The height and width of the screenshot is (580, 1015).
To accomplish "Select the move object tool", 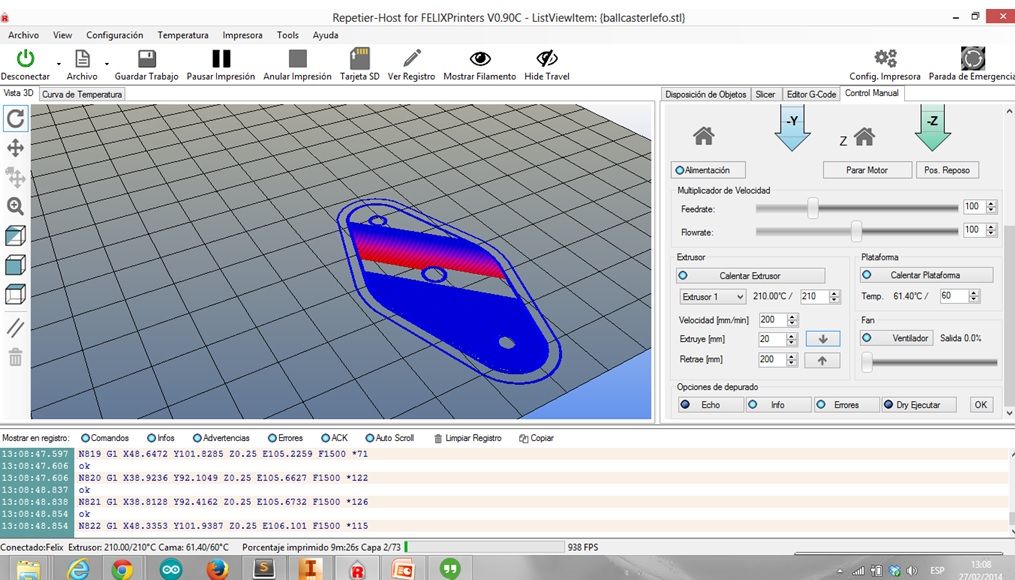I will (16, 177).
